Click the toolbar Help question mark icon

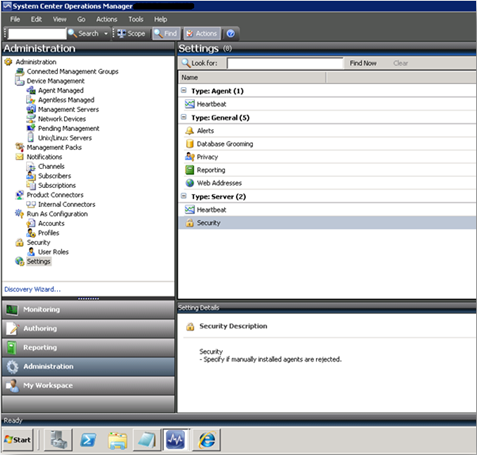pyautogui.click(x=231, y=33)
